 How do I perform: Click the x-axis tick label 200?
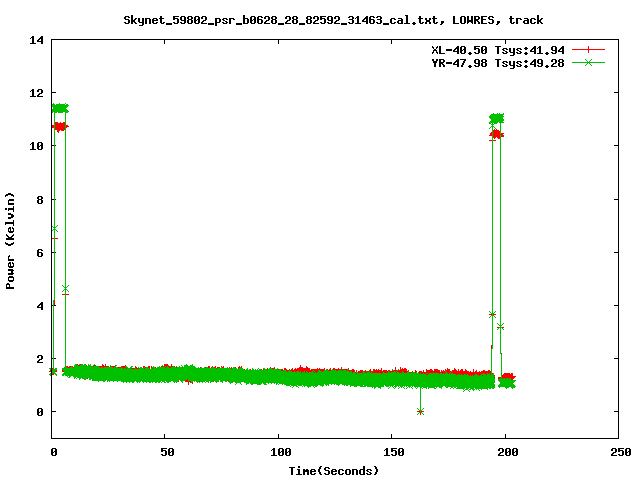click(x=507, y=452)
